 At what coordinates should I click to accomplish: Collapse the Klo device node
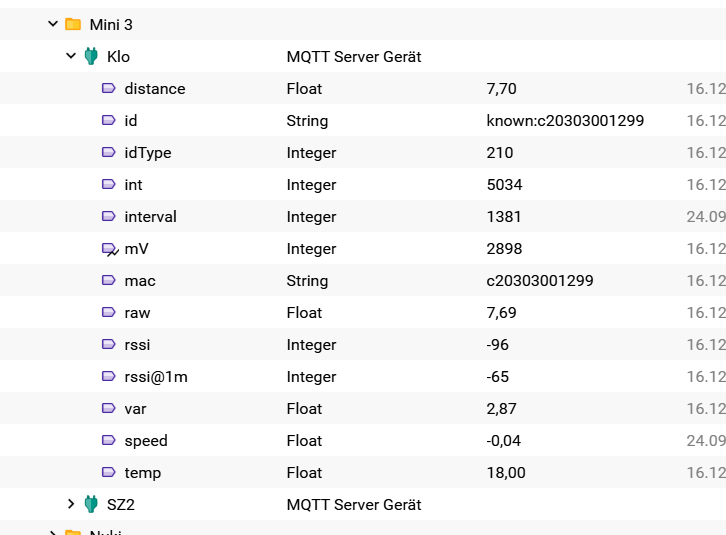point(71,56)
